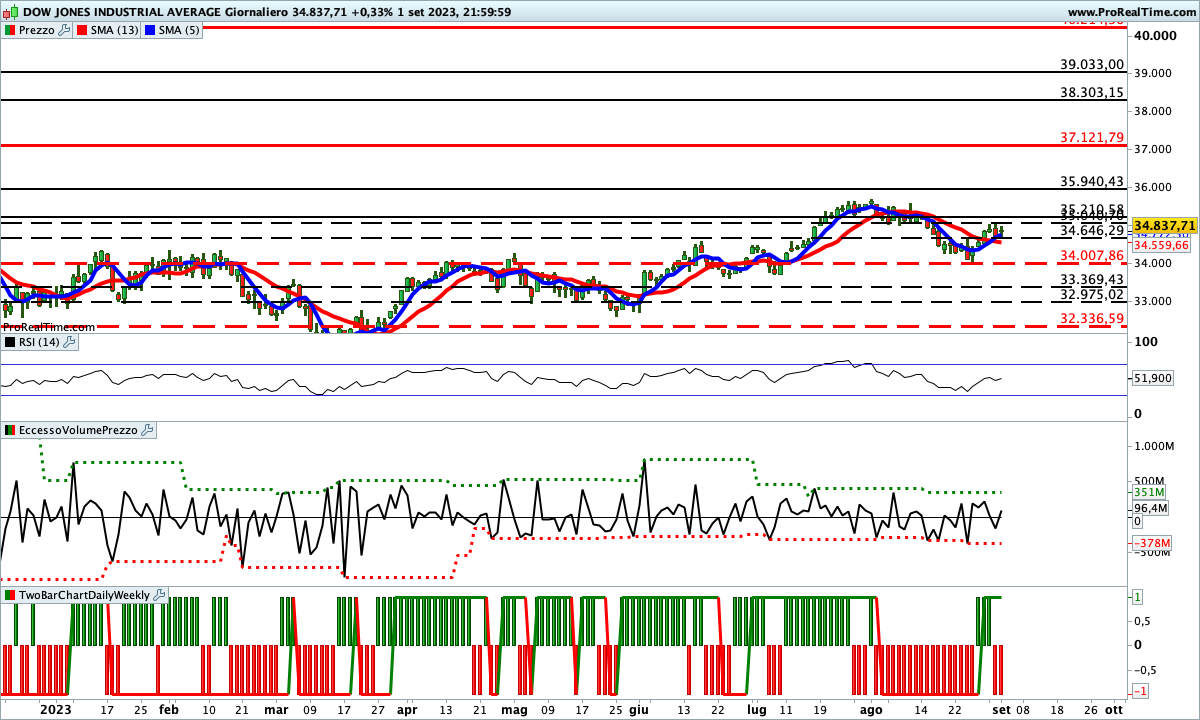Click the DOW JONES INDUSTRIAL AVERAGE title
1200x720 pixels.
[x=124, y=12]
